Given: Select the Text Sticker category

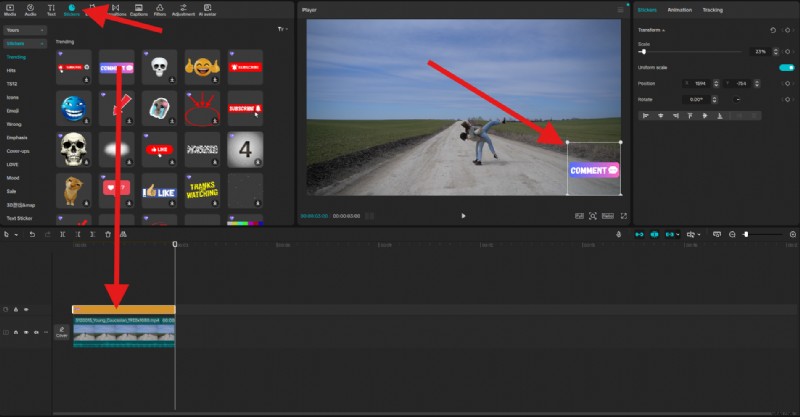Looking at the screenshot, I should (19, 218).
